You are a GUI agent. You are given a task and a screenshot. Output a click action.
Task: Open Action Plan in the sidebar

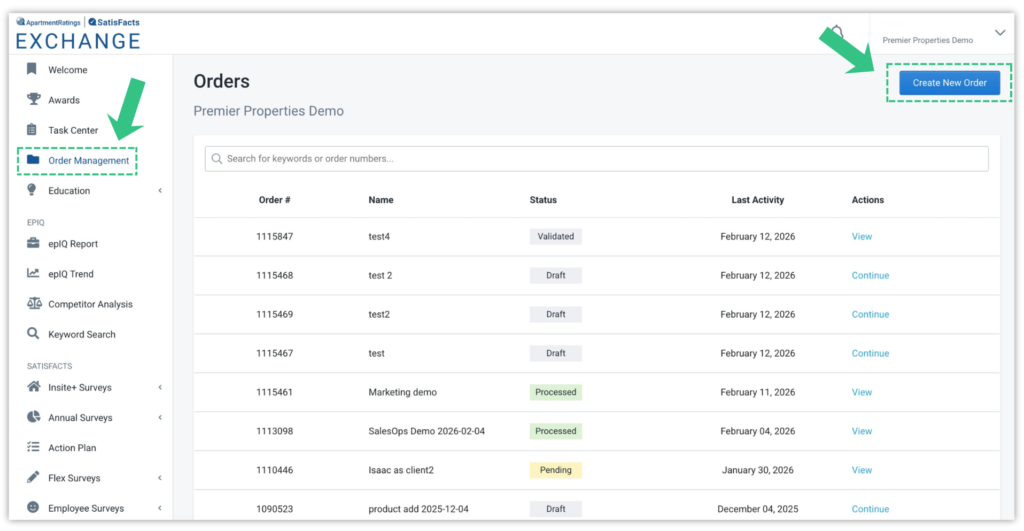[x=72, y=448]
